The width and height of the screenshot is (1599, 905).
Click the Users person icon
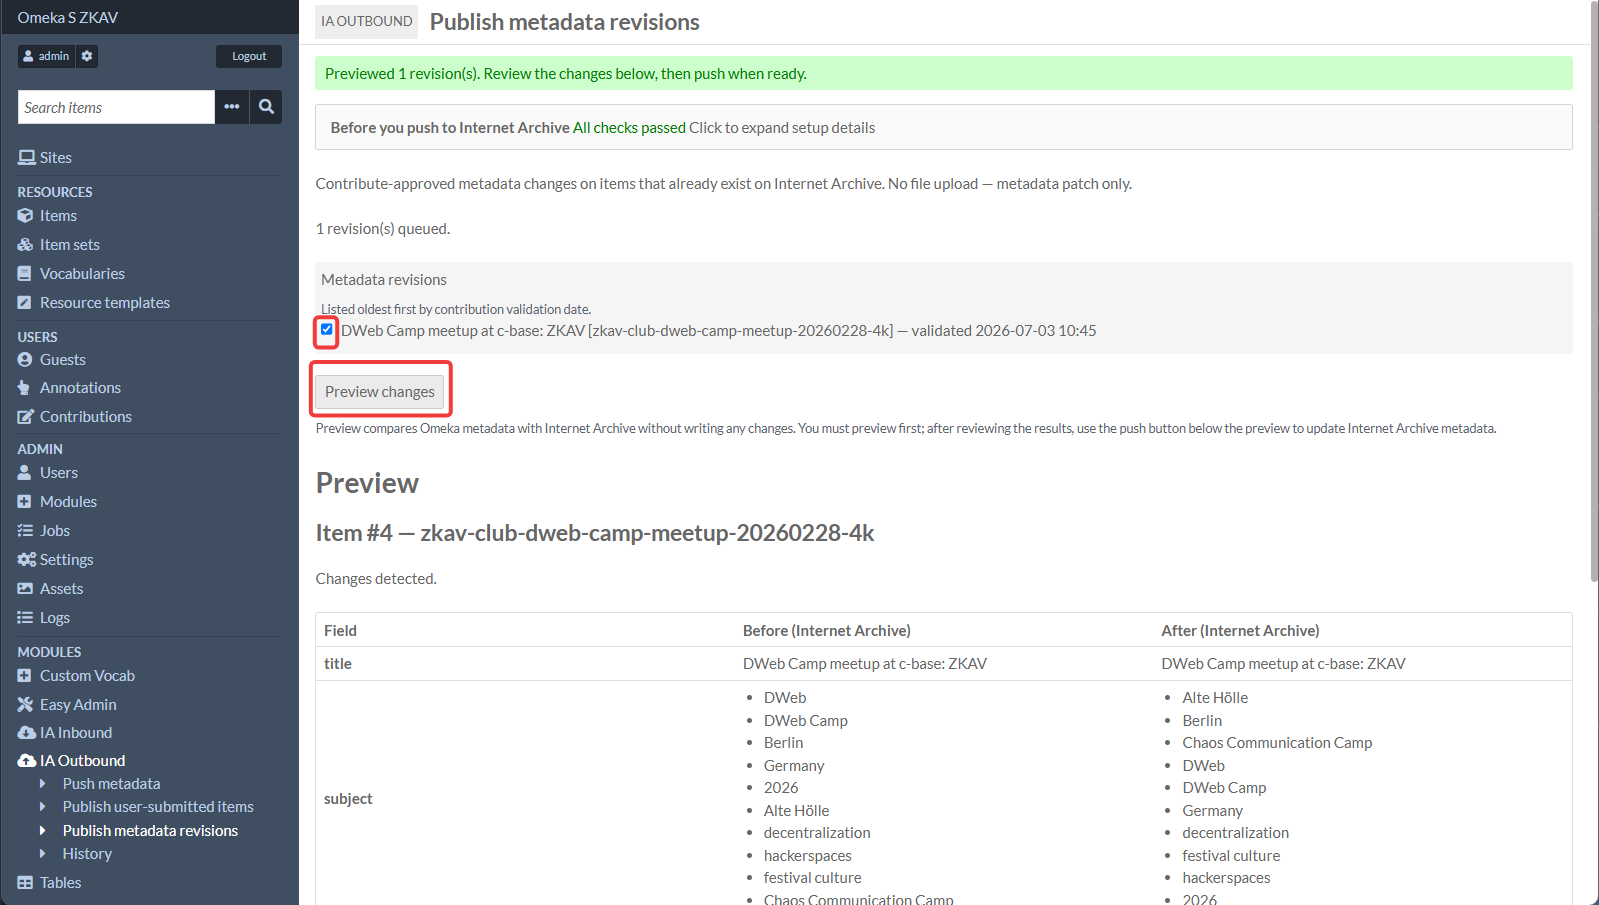tap(25, 472)
